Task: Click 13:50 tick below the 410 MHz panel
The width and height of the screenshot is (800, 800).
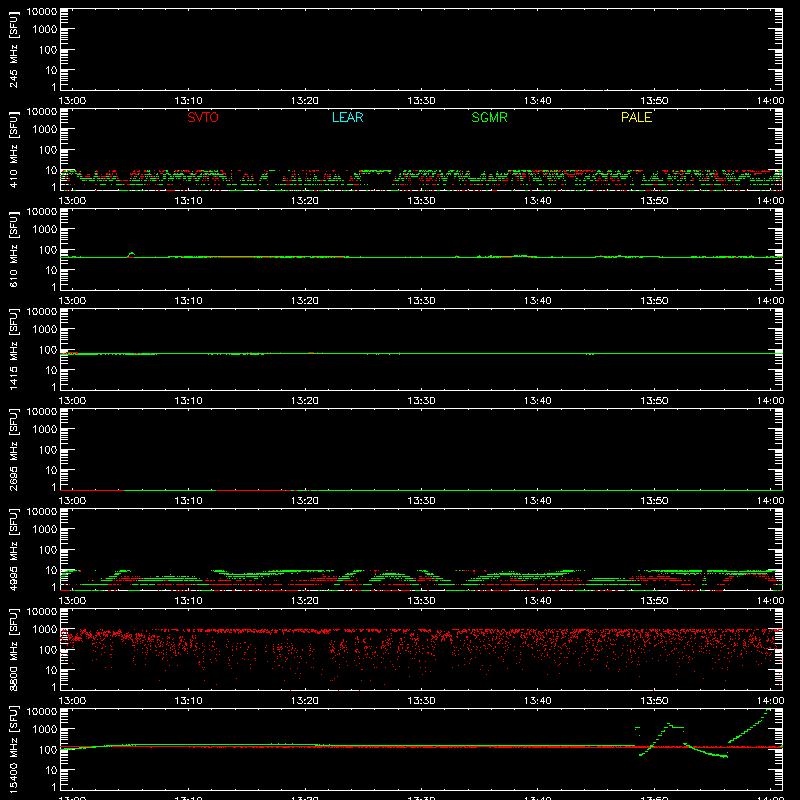Action: [x=654, y=201]
